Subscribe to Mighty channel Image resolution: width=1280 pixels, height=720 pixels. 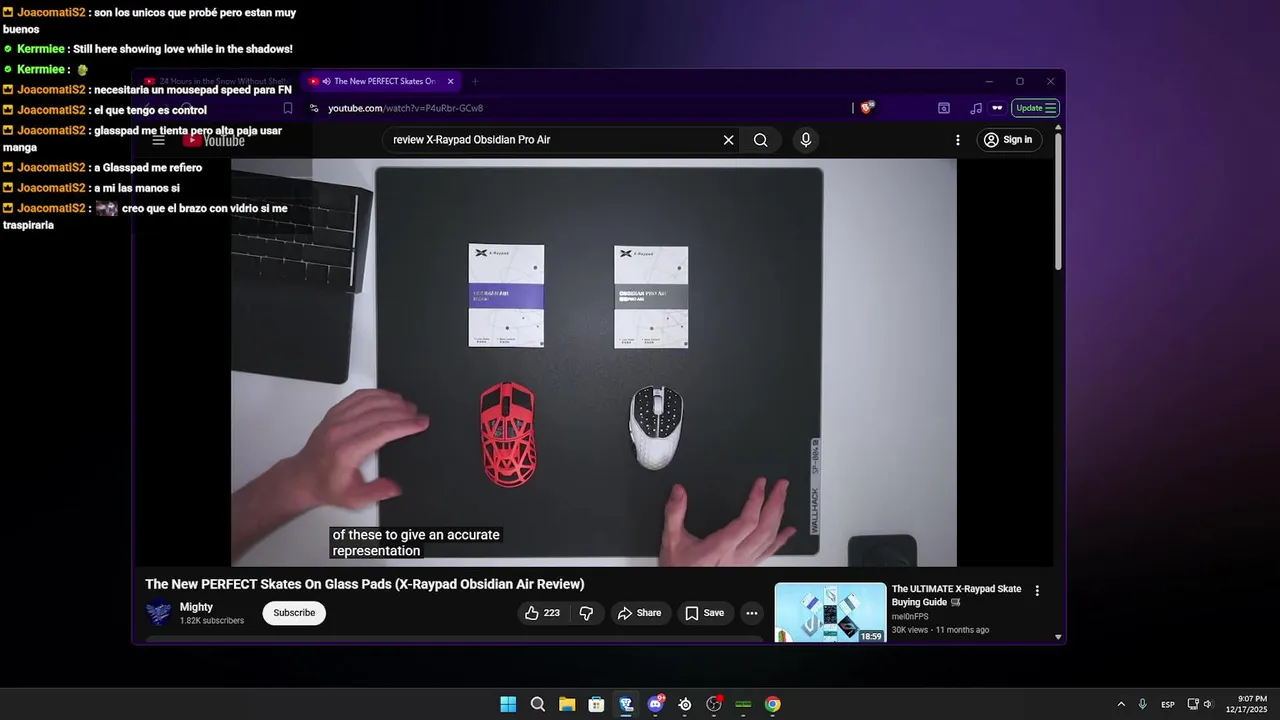[294, 613]
